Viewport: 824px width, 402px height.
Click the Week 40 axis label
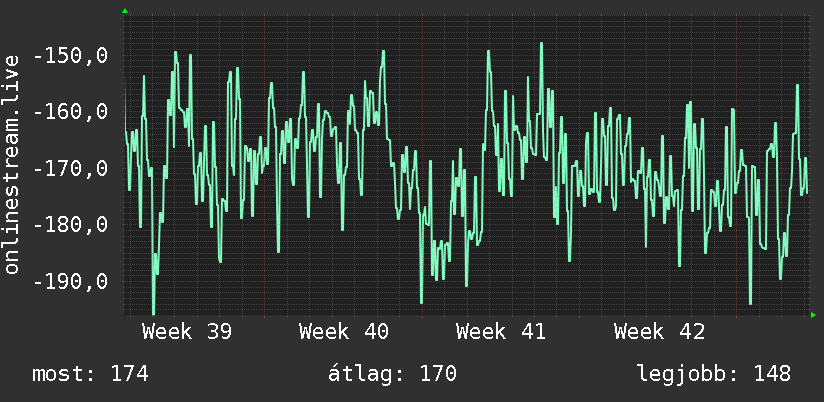click(344, 332)
